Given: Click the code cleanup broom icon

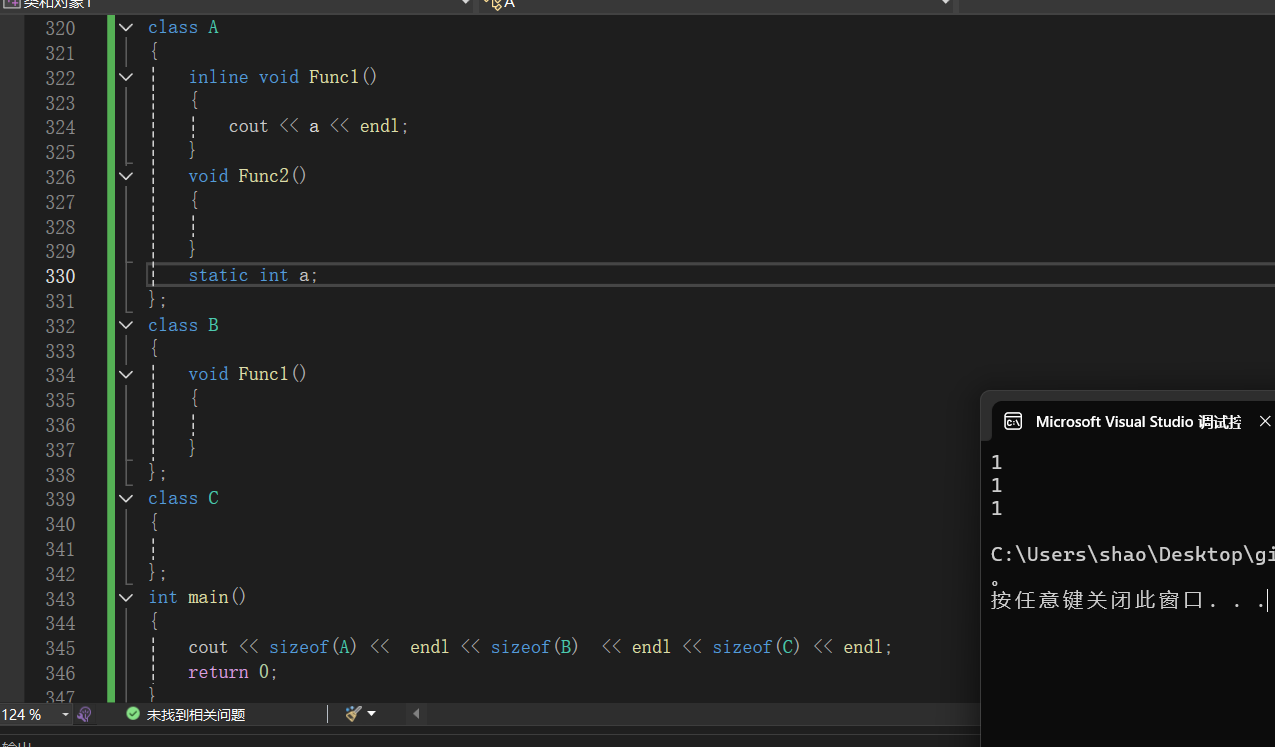Looking at the screenshot, I should coord(353,714).
